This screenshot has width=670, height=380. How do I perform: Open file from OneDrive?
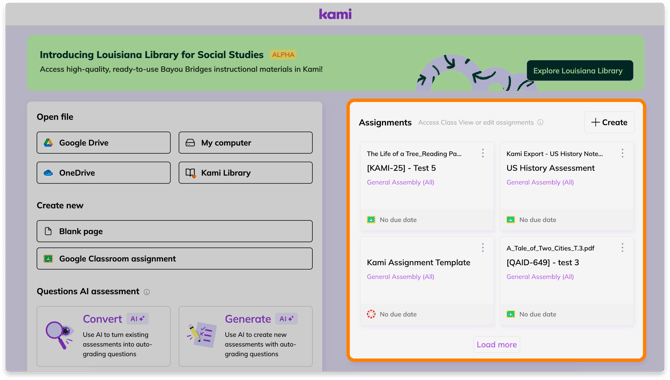click(x=103, y=173)
